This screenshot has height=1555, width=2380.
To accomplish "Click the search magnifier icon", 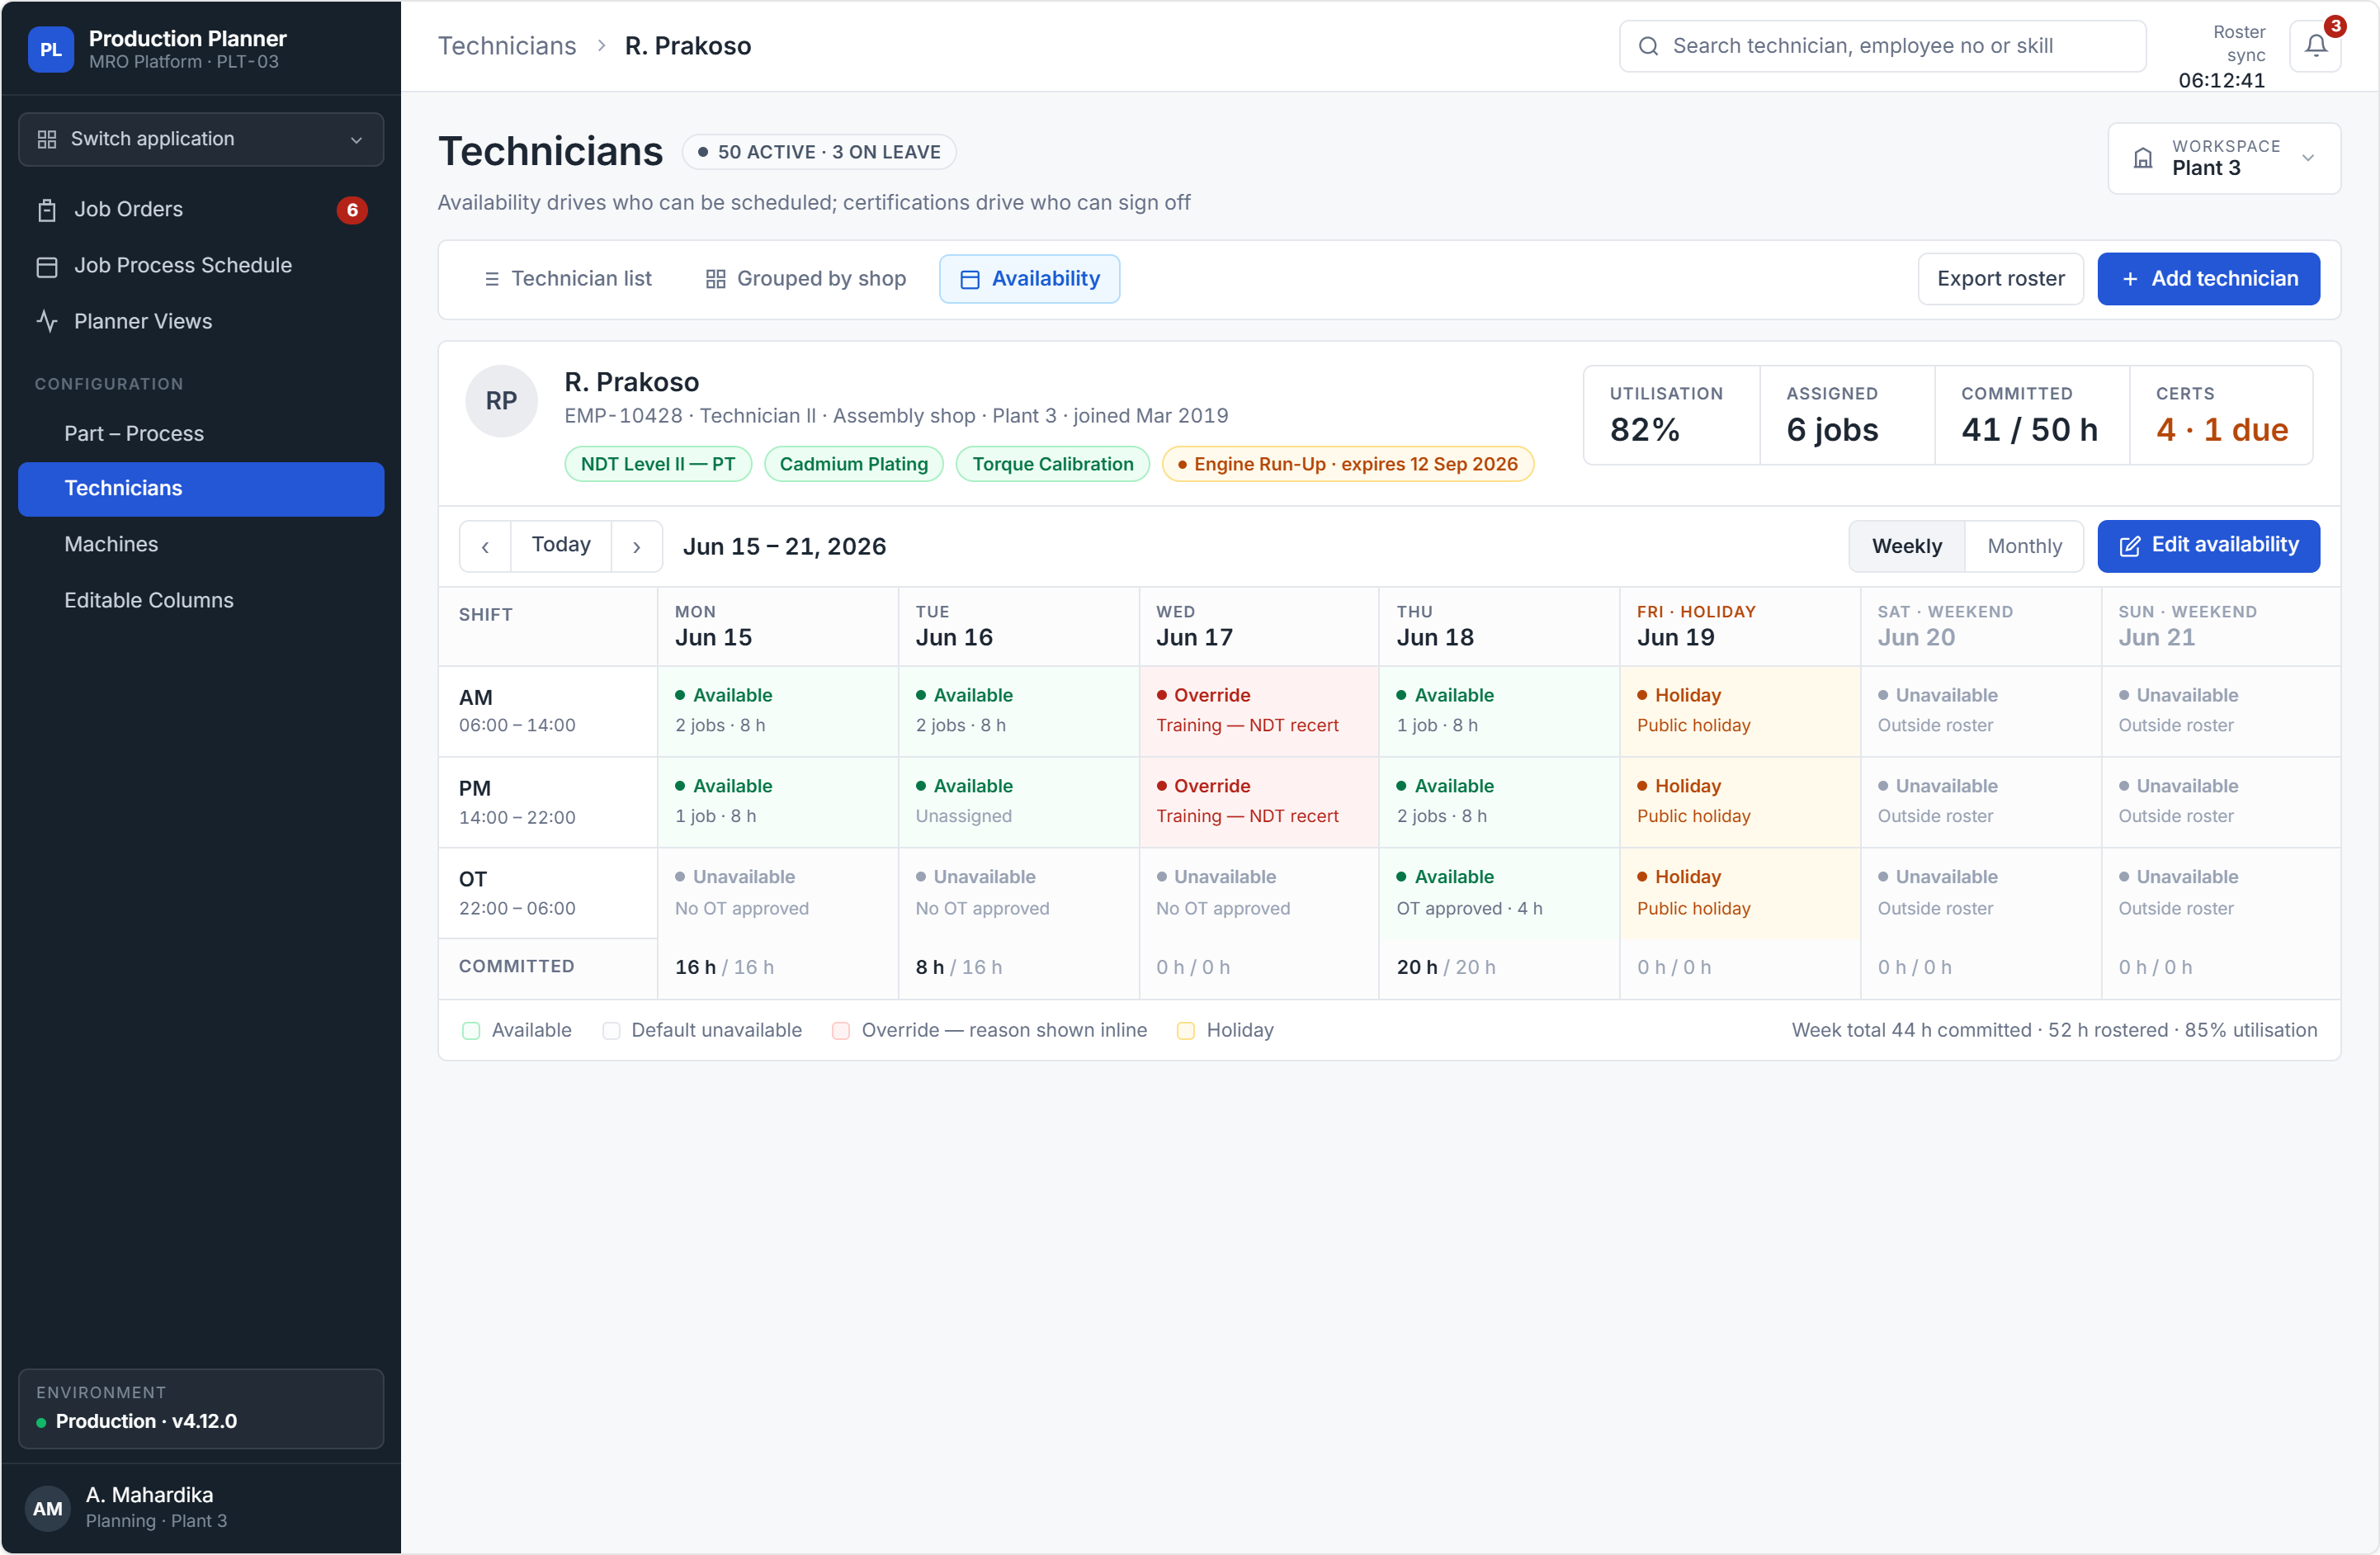I will pos(1648,46).
